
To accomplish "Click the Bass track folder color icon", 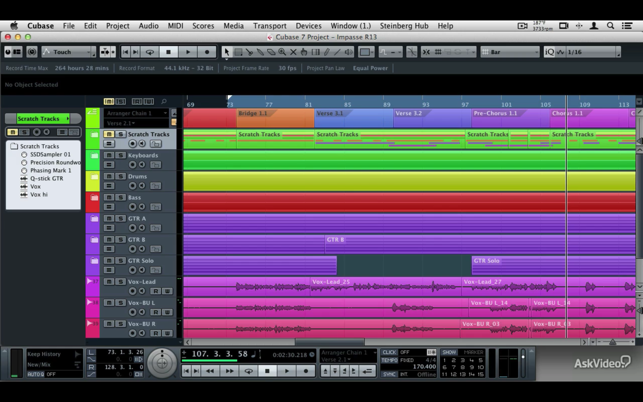I will [x=92, y=198].
